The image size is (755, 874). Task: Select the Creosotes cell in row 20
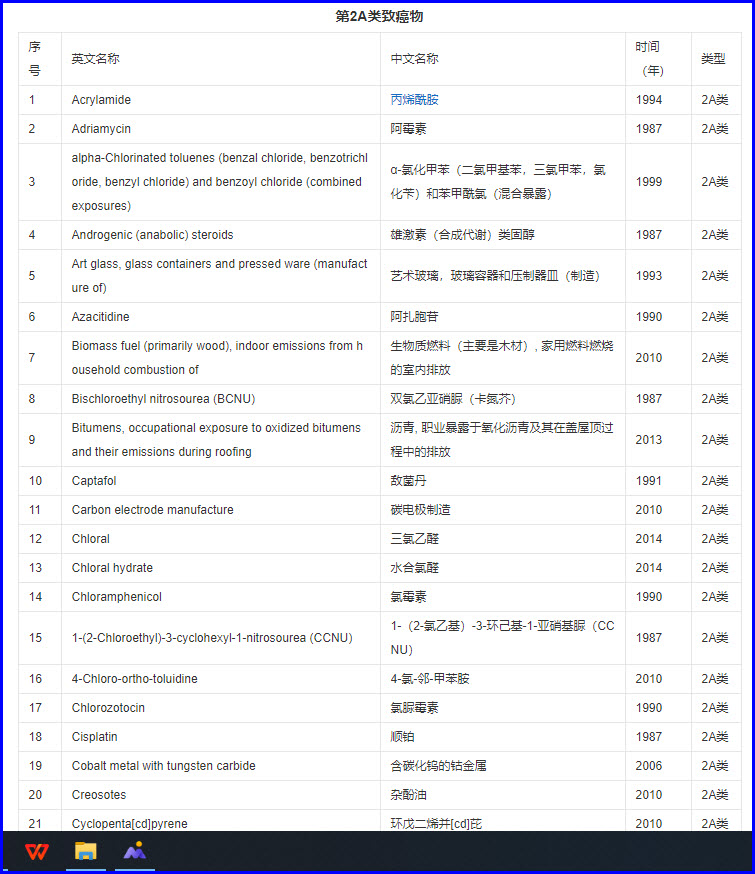99,795
